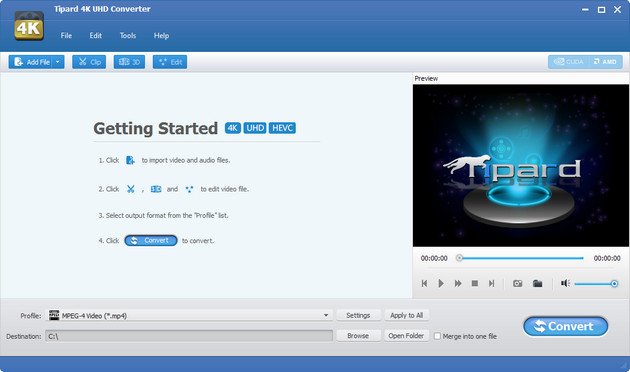630x372 pixels.
Task: Click 'Select output format' instruction text
Action: [x=164, y=215]
